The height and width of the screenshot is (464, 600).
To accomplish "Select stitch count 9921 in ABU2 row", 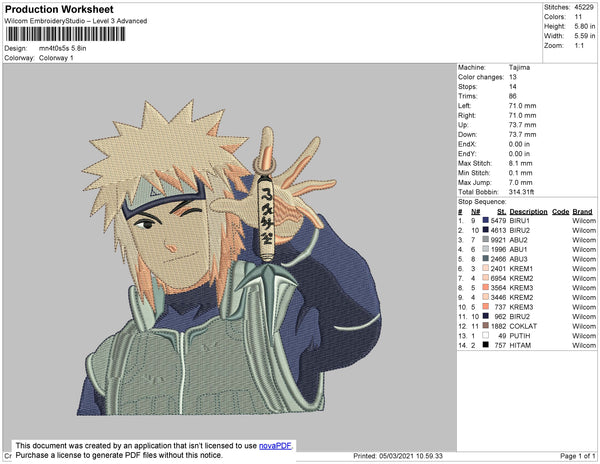I will point(498,240).
